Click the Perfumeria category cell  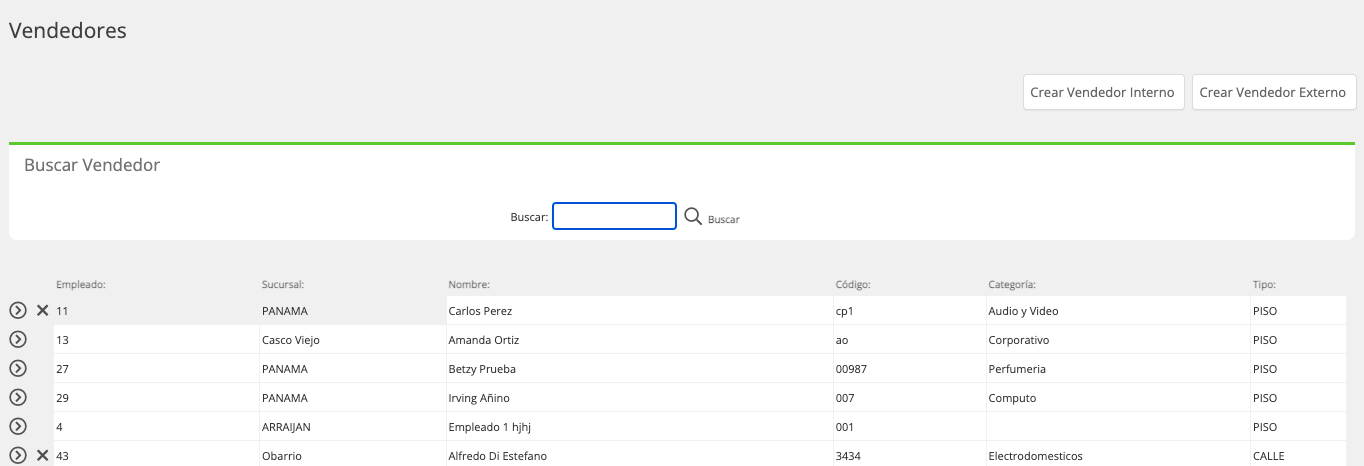click(x=1117, y=369)
